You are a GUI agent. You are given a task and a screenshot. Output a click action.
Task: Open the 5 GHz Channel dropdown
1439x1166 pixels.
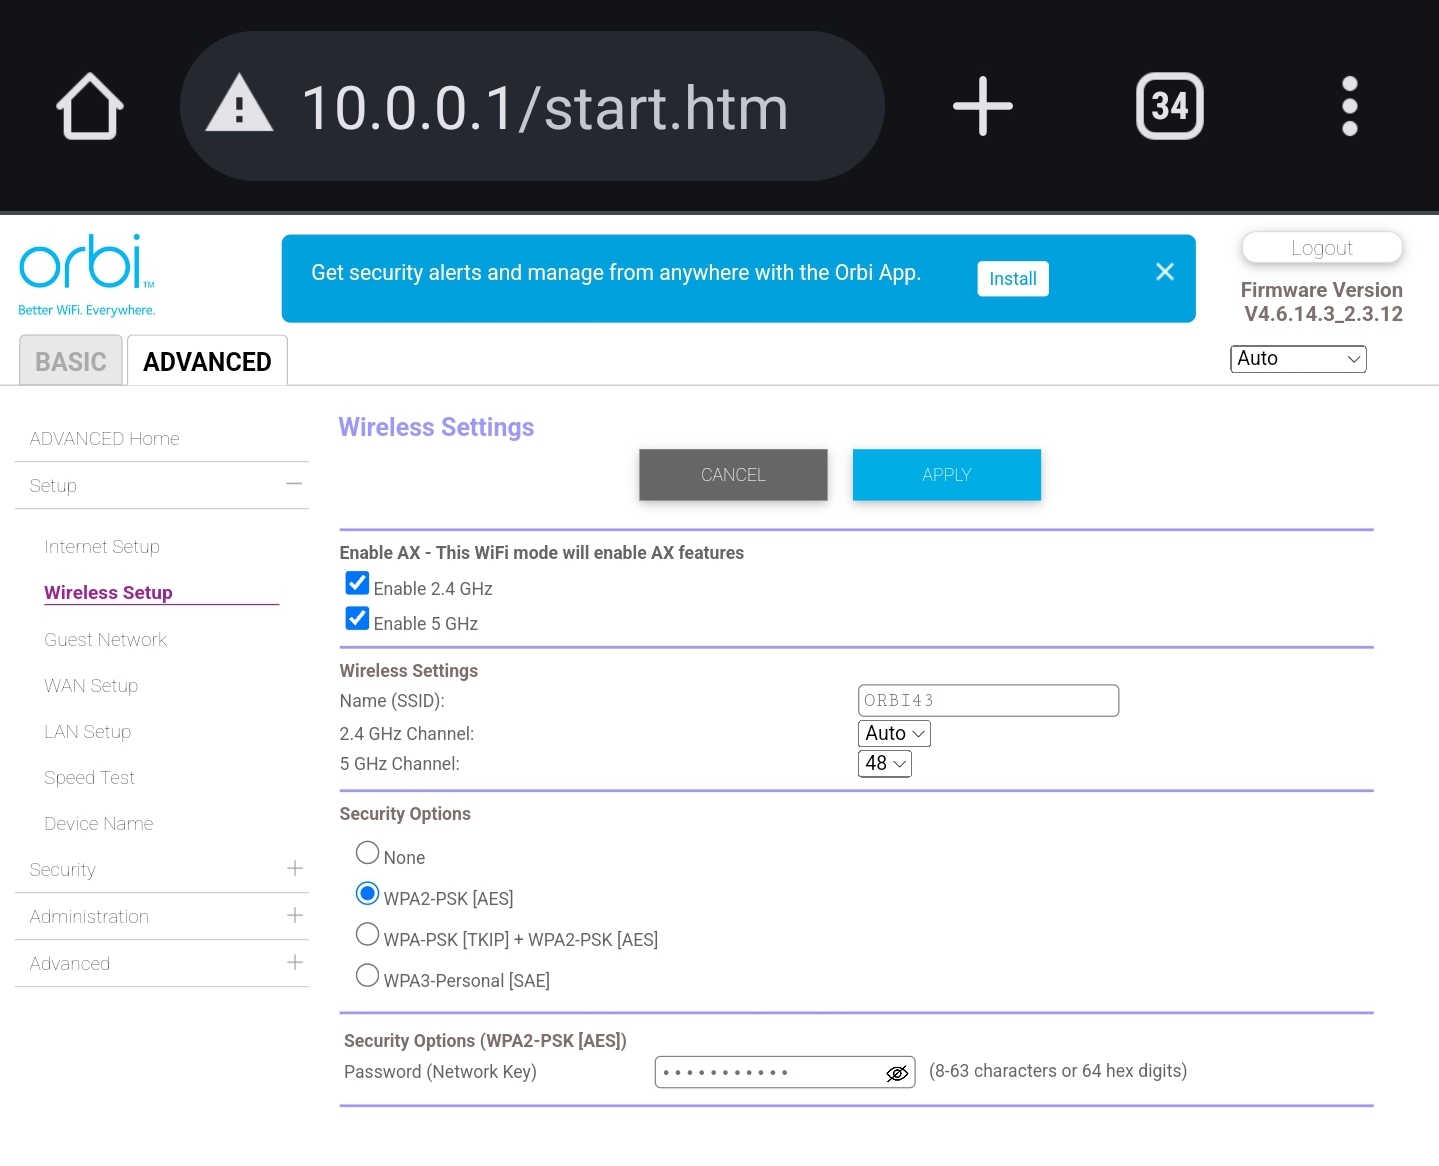click(x=885, y=764)
